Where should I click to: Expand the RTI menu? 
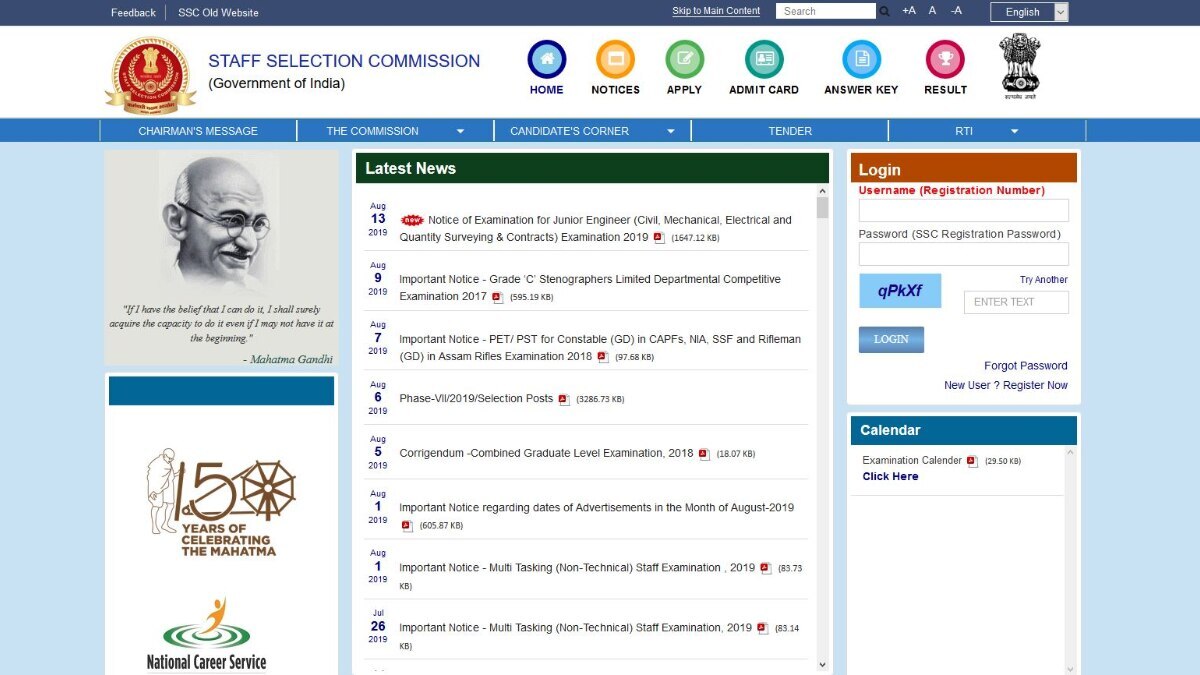[986, 131]
